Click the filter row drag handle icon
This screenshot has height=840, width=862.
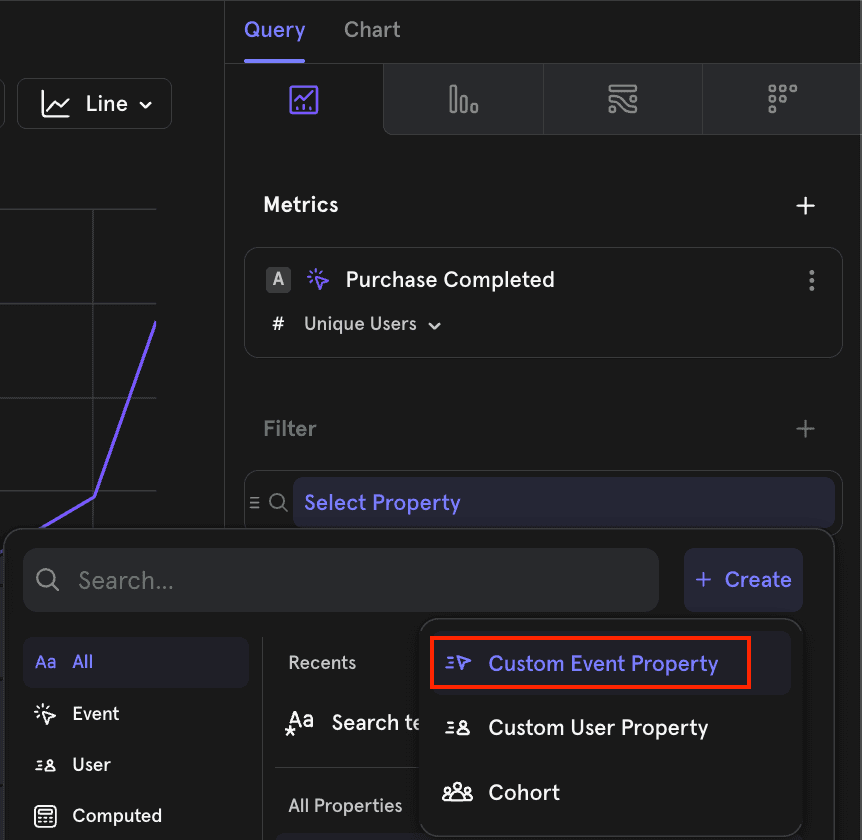tap(255, 503)
